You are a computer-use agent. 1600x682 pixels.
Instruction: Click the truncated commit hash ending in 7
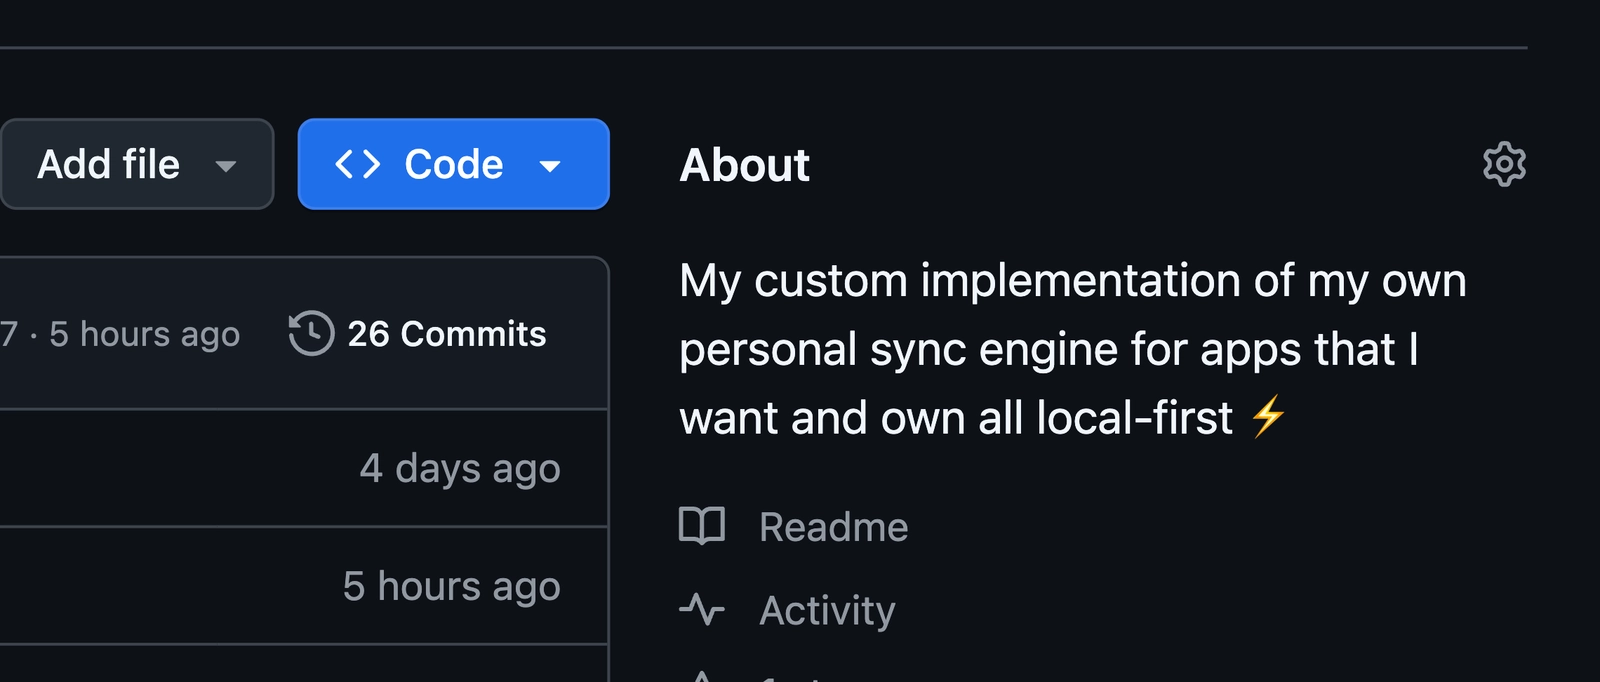click(9, 334)
